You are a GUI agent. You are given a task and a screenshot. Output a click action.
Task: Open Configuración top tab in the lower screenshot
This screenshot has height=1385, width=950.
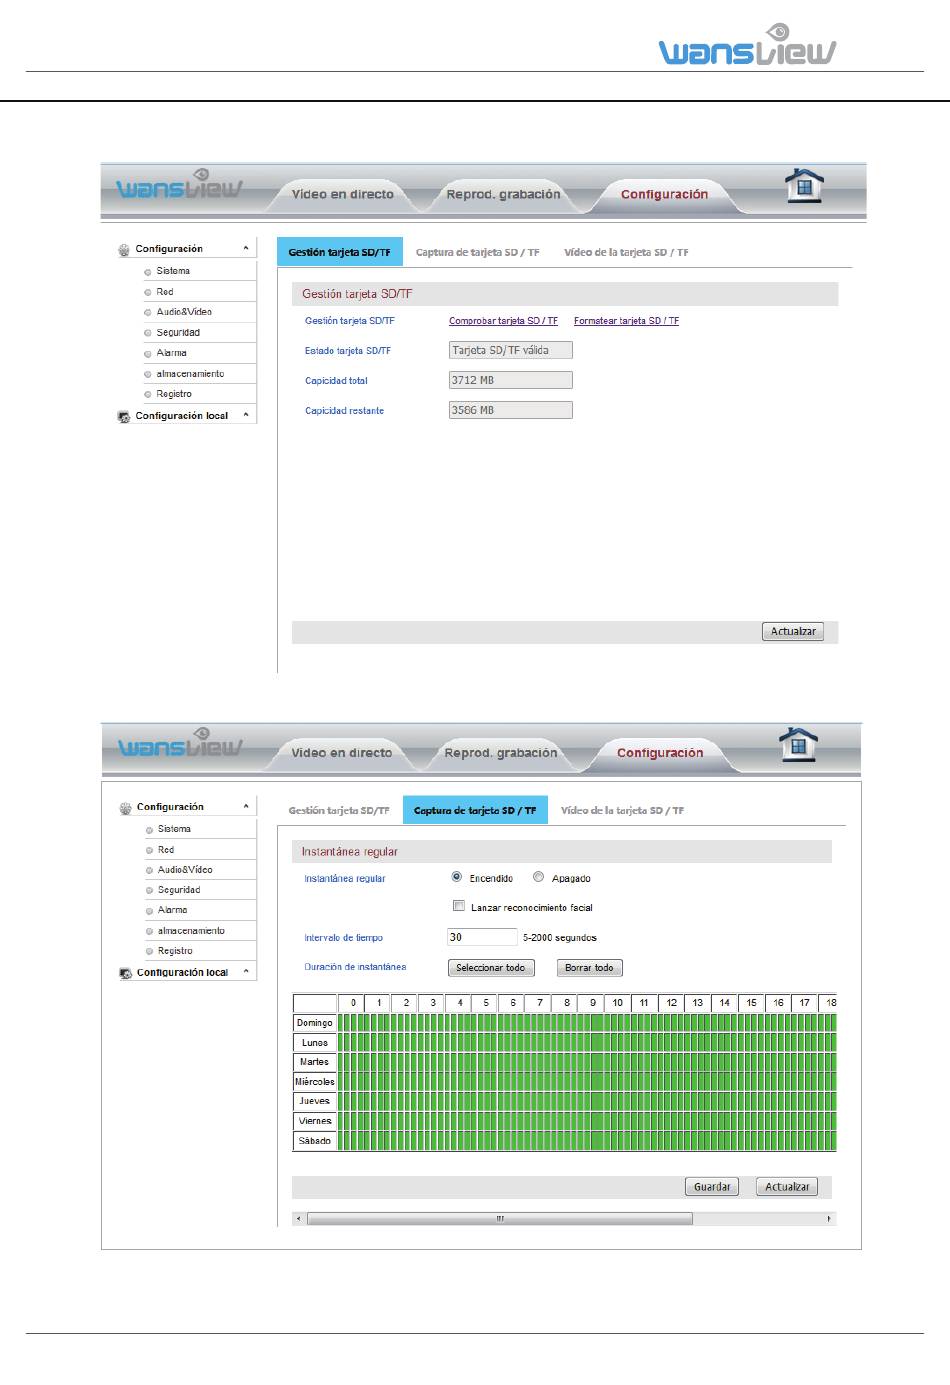[x=660, y=753]
